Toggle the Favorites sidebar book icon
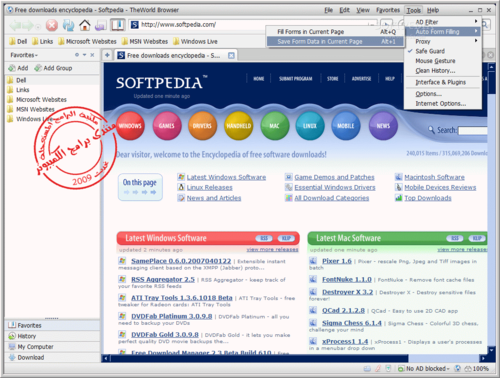The width and height of the screenshot is (500, 378). coord(117,25)
